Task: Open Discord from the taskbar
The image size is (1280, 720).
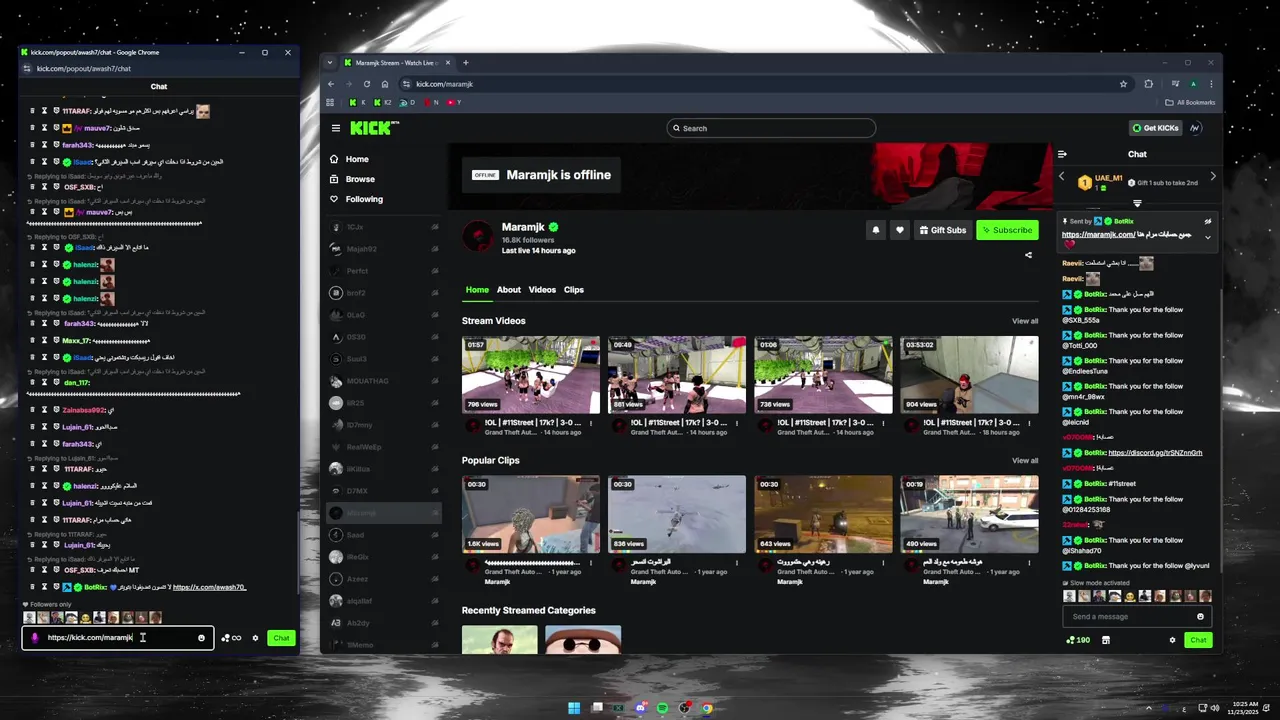Action: 640,708
